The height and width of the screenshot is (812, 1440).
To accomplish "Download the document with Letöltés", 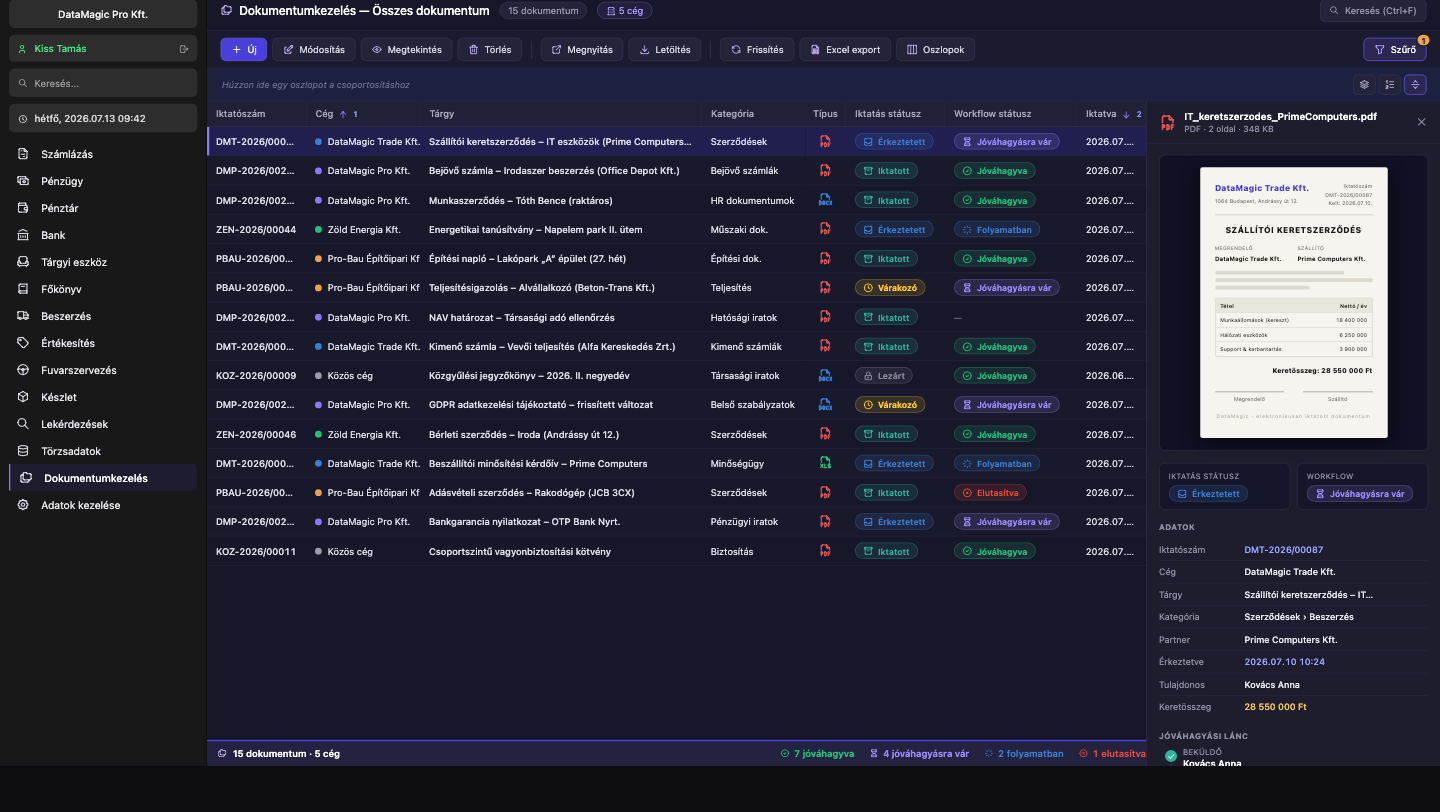I will [x=665, y=50].
